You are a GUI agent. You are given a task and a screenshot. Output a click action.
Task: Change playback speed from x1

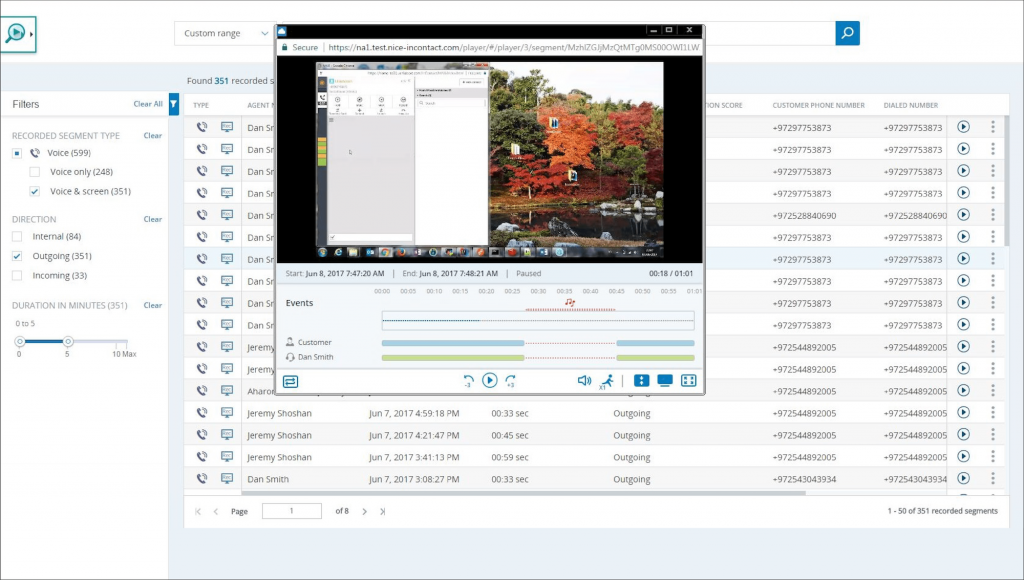pos(606,382)
